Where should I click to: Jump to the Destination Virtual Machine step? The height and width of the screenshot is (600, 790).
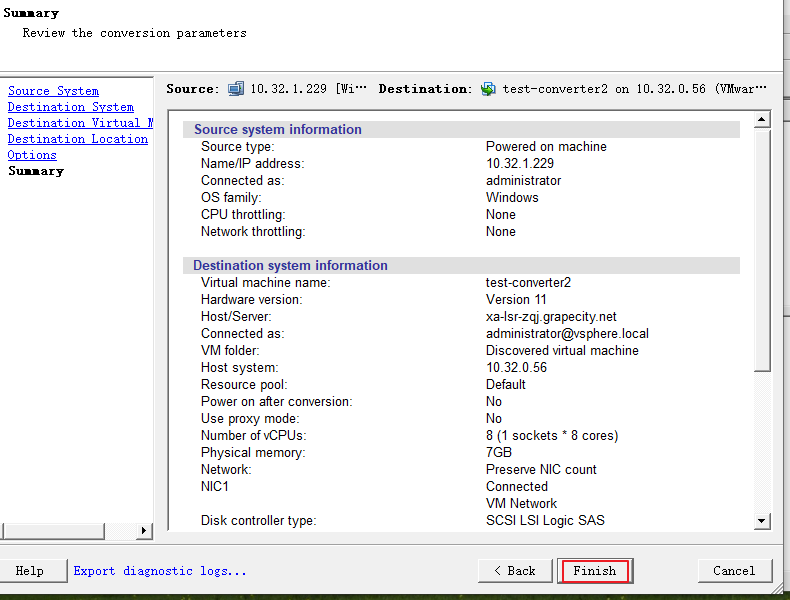click(80, 123)
